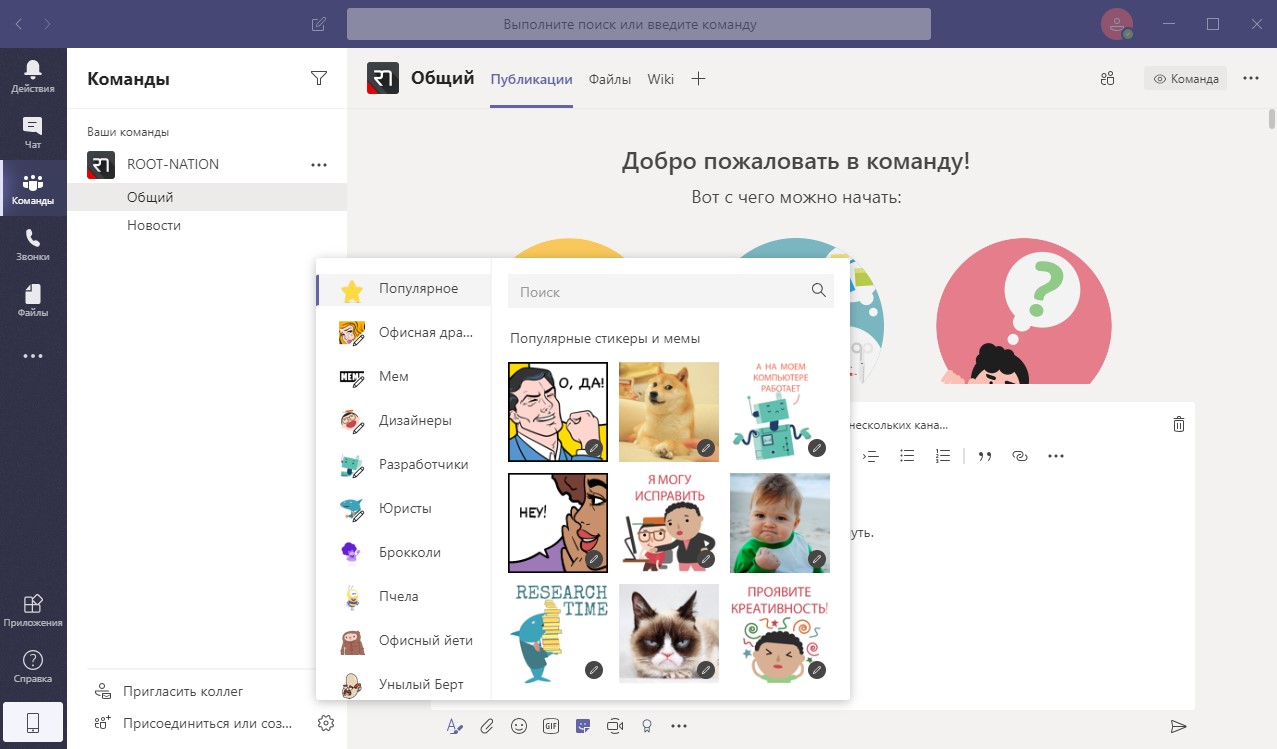Filter teams with the funnel icon
This screenshot has height=749, width=1277.
point(319,78)
